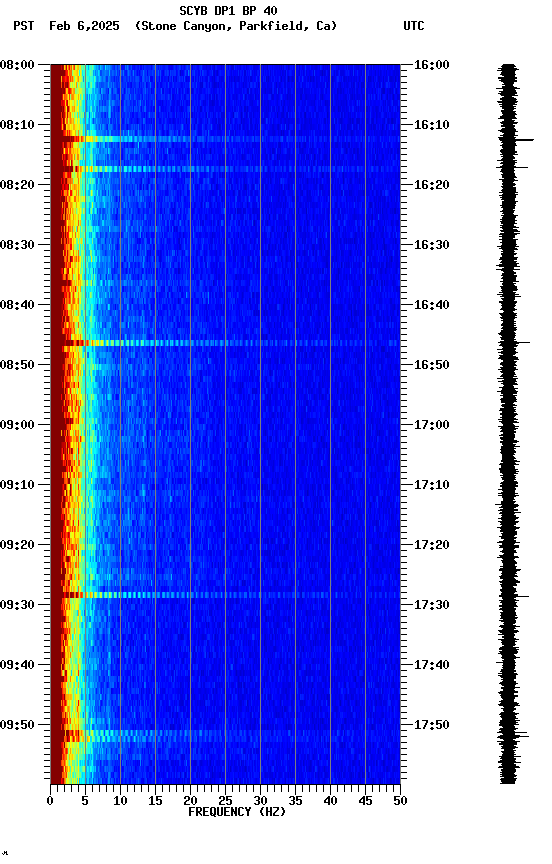Click the 40 frequency axis tick label
Viewport: 552px width, 864px height.
coord(331,801)
